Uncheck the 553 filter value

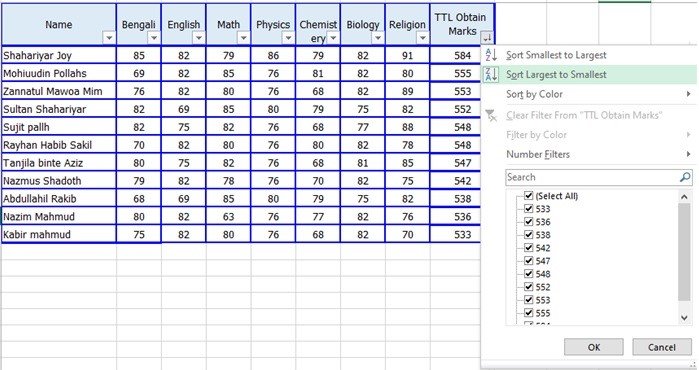pos(529,300)
